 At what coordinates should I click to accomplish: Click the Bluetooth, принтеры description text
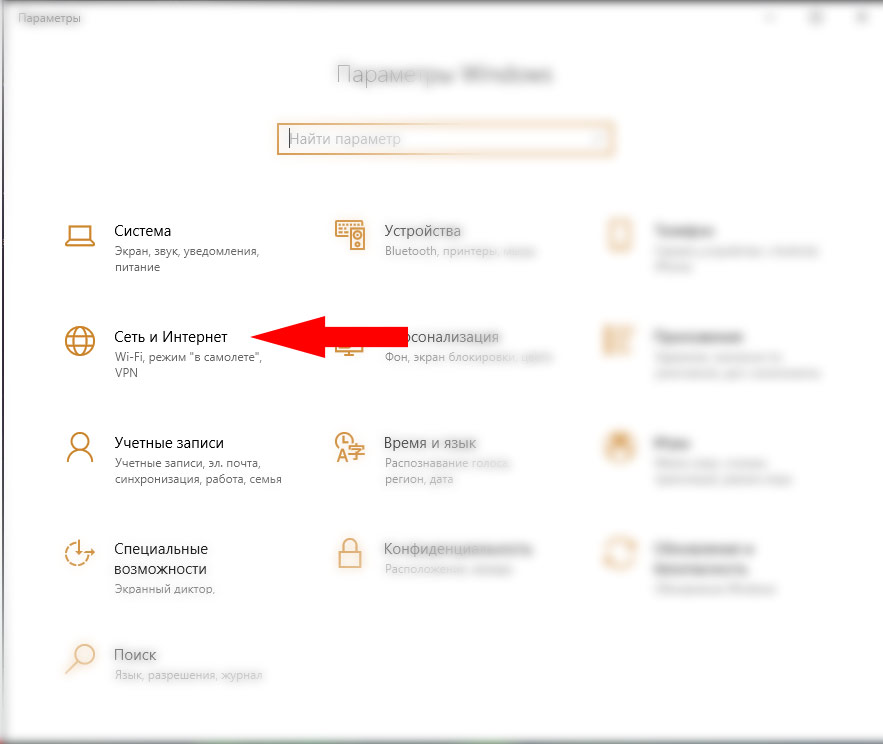(x=459, y=251)
